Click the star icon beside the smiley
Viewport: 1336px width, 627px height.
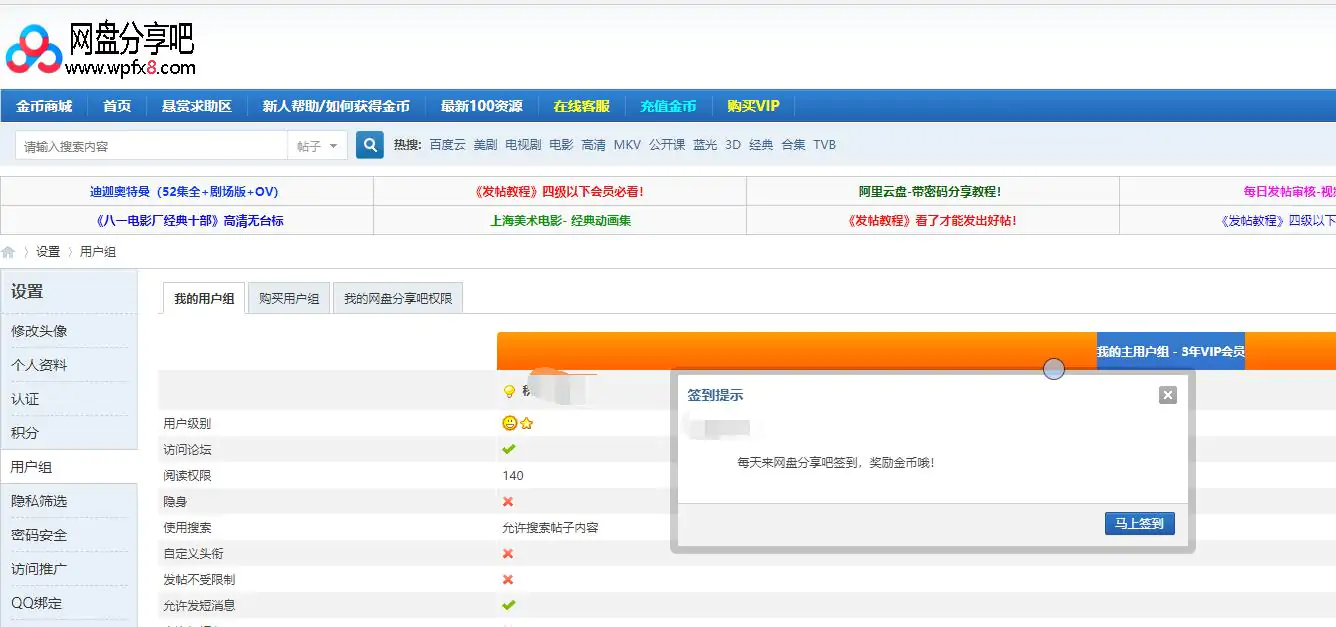527,423
